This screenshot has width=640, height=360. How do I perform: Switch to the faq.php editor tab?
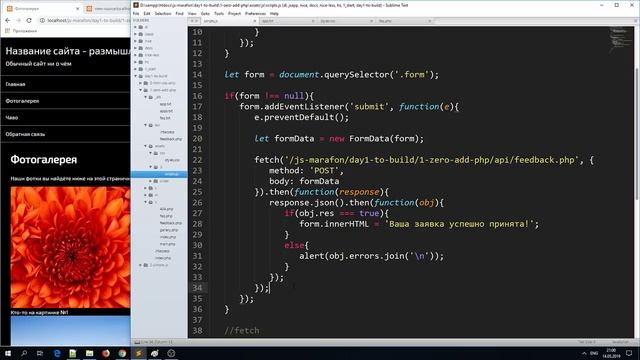point(404,21)
